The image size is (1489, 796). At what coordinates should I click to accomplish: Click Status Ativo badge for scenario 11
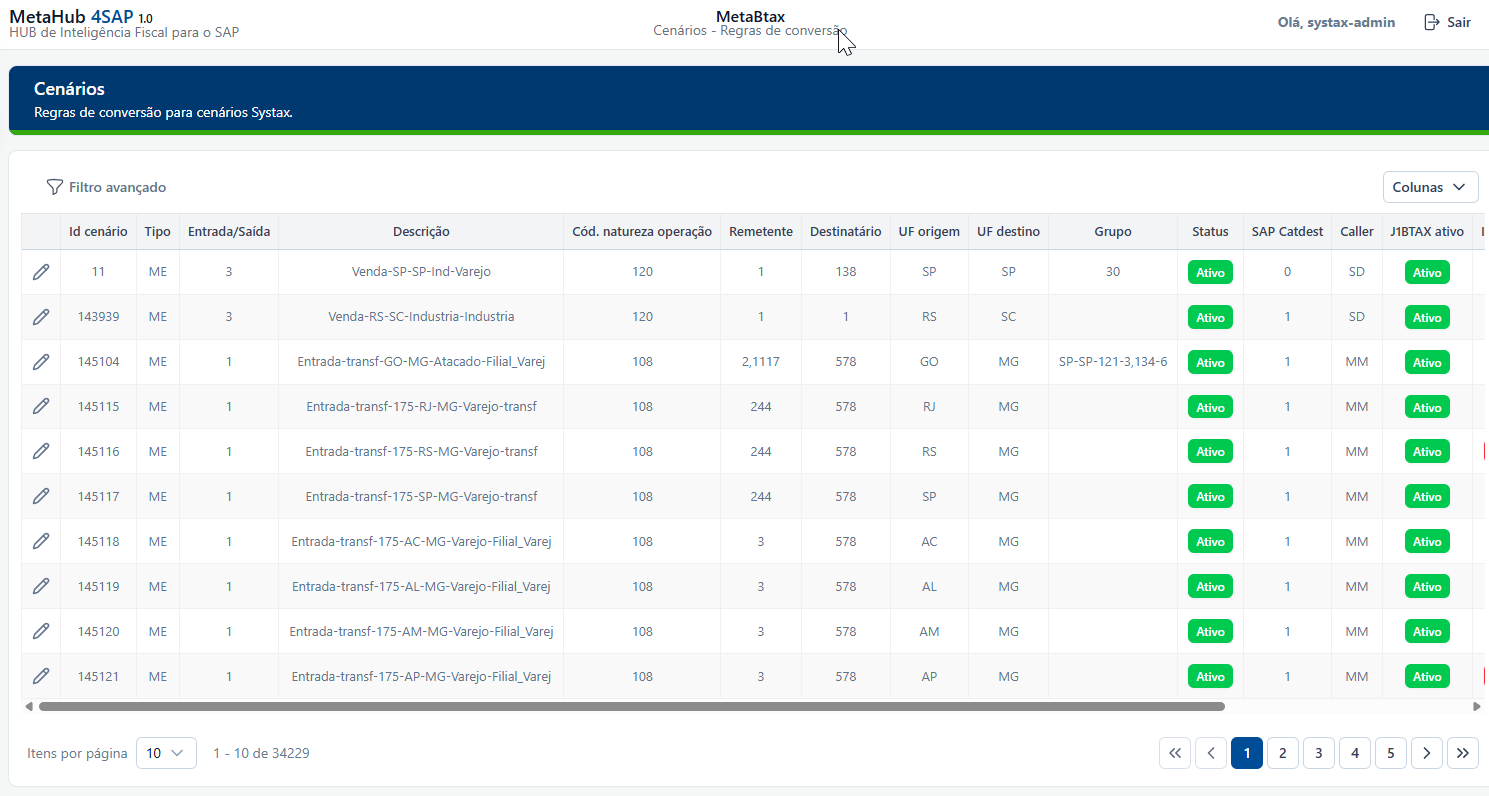point(1210,272)
